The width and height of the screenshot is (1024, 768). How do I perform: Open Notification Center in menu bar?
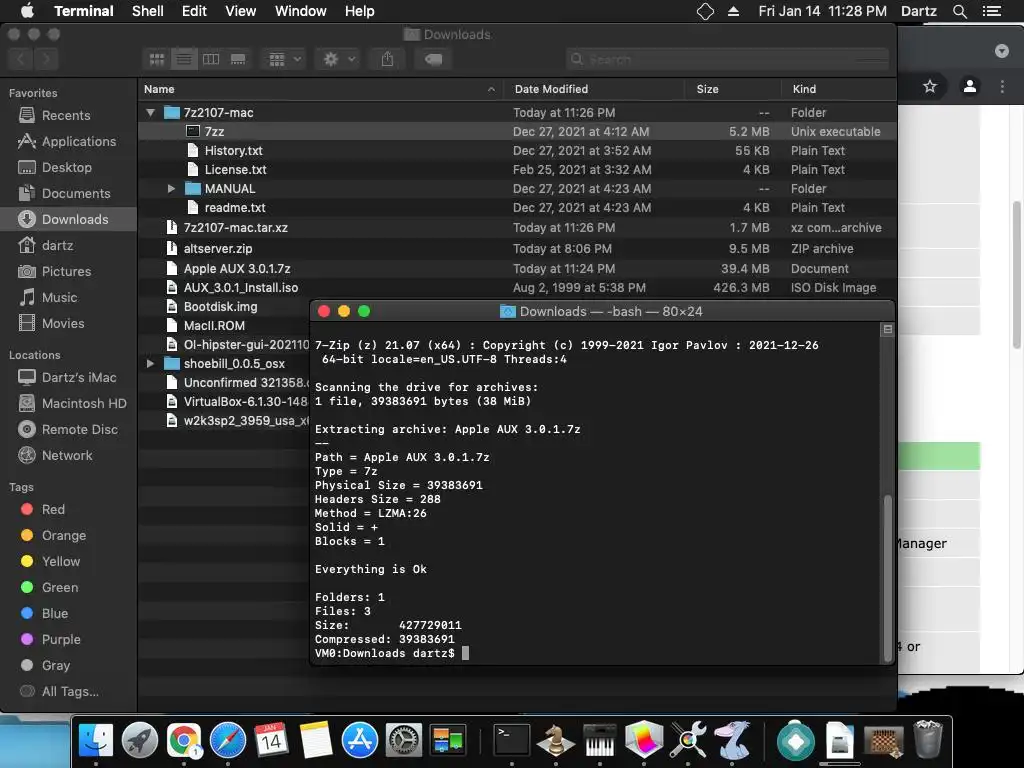coord(992,11)
